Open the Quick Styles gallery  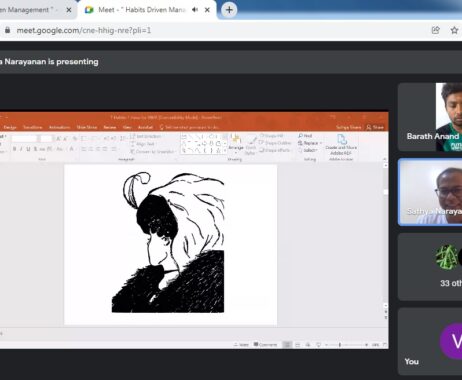point(250,145)
